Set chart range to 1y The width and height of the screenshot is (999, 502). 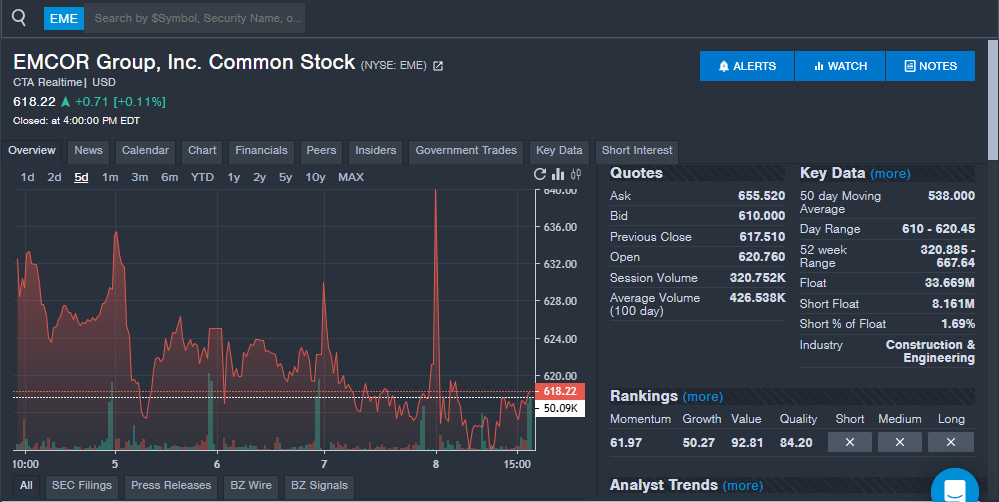point(234,177)
